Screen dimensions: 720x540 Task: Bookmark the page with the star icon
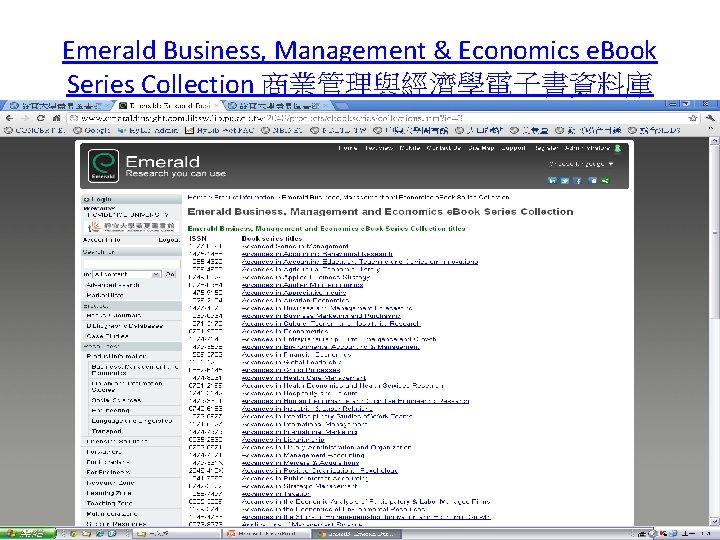click(x=693, y=118)
